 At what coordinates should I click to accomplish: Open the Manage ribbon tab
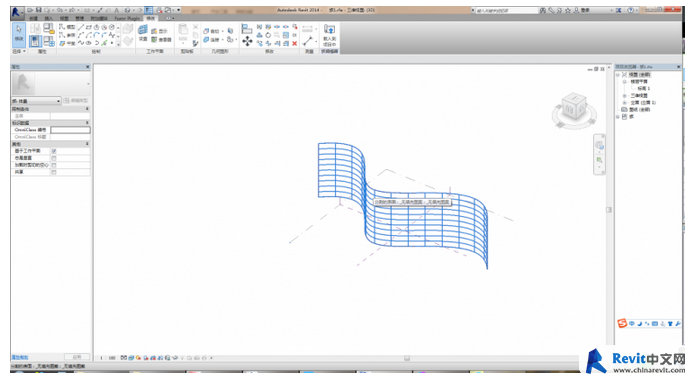pyautogui.click(x=79, y=18)
